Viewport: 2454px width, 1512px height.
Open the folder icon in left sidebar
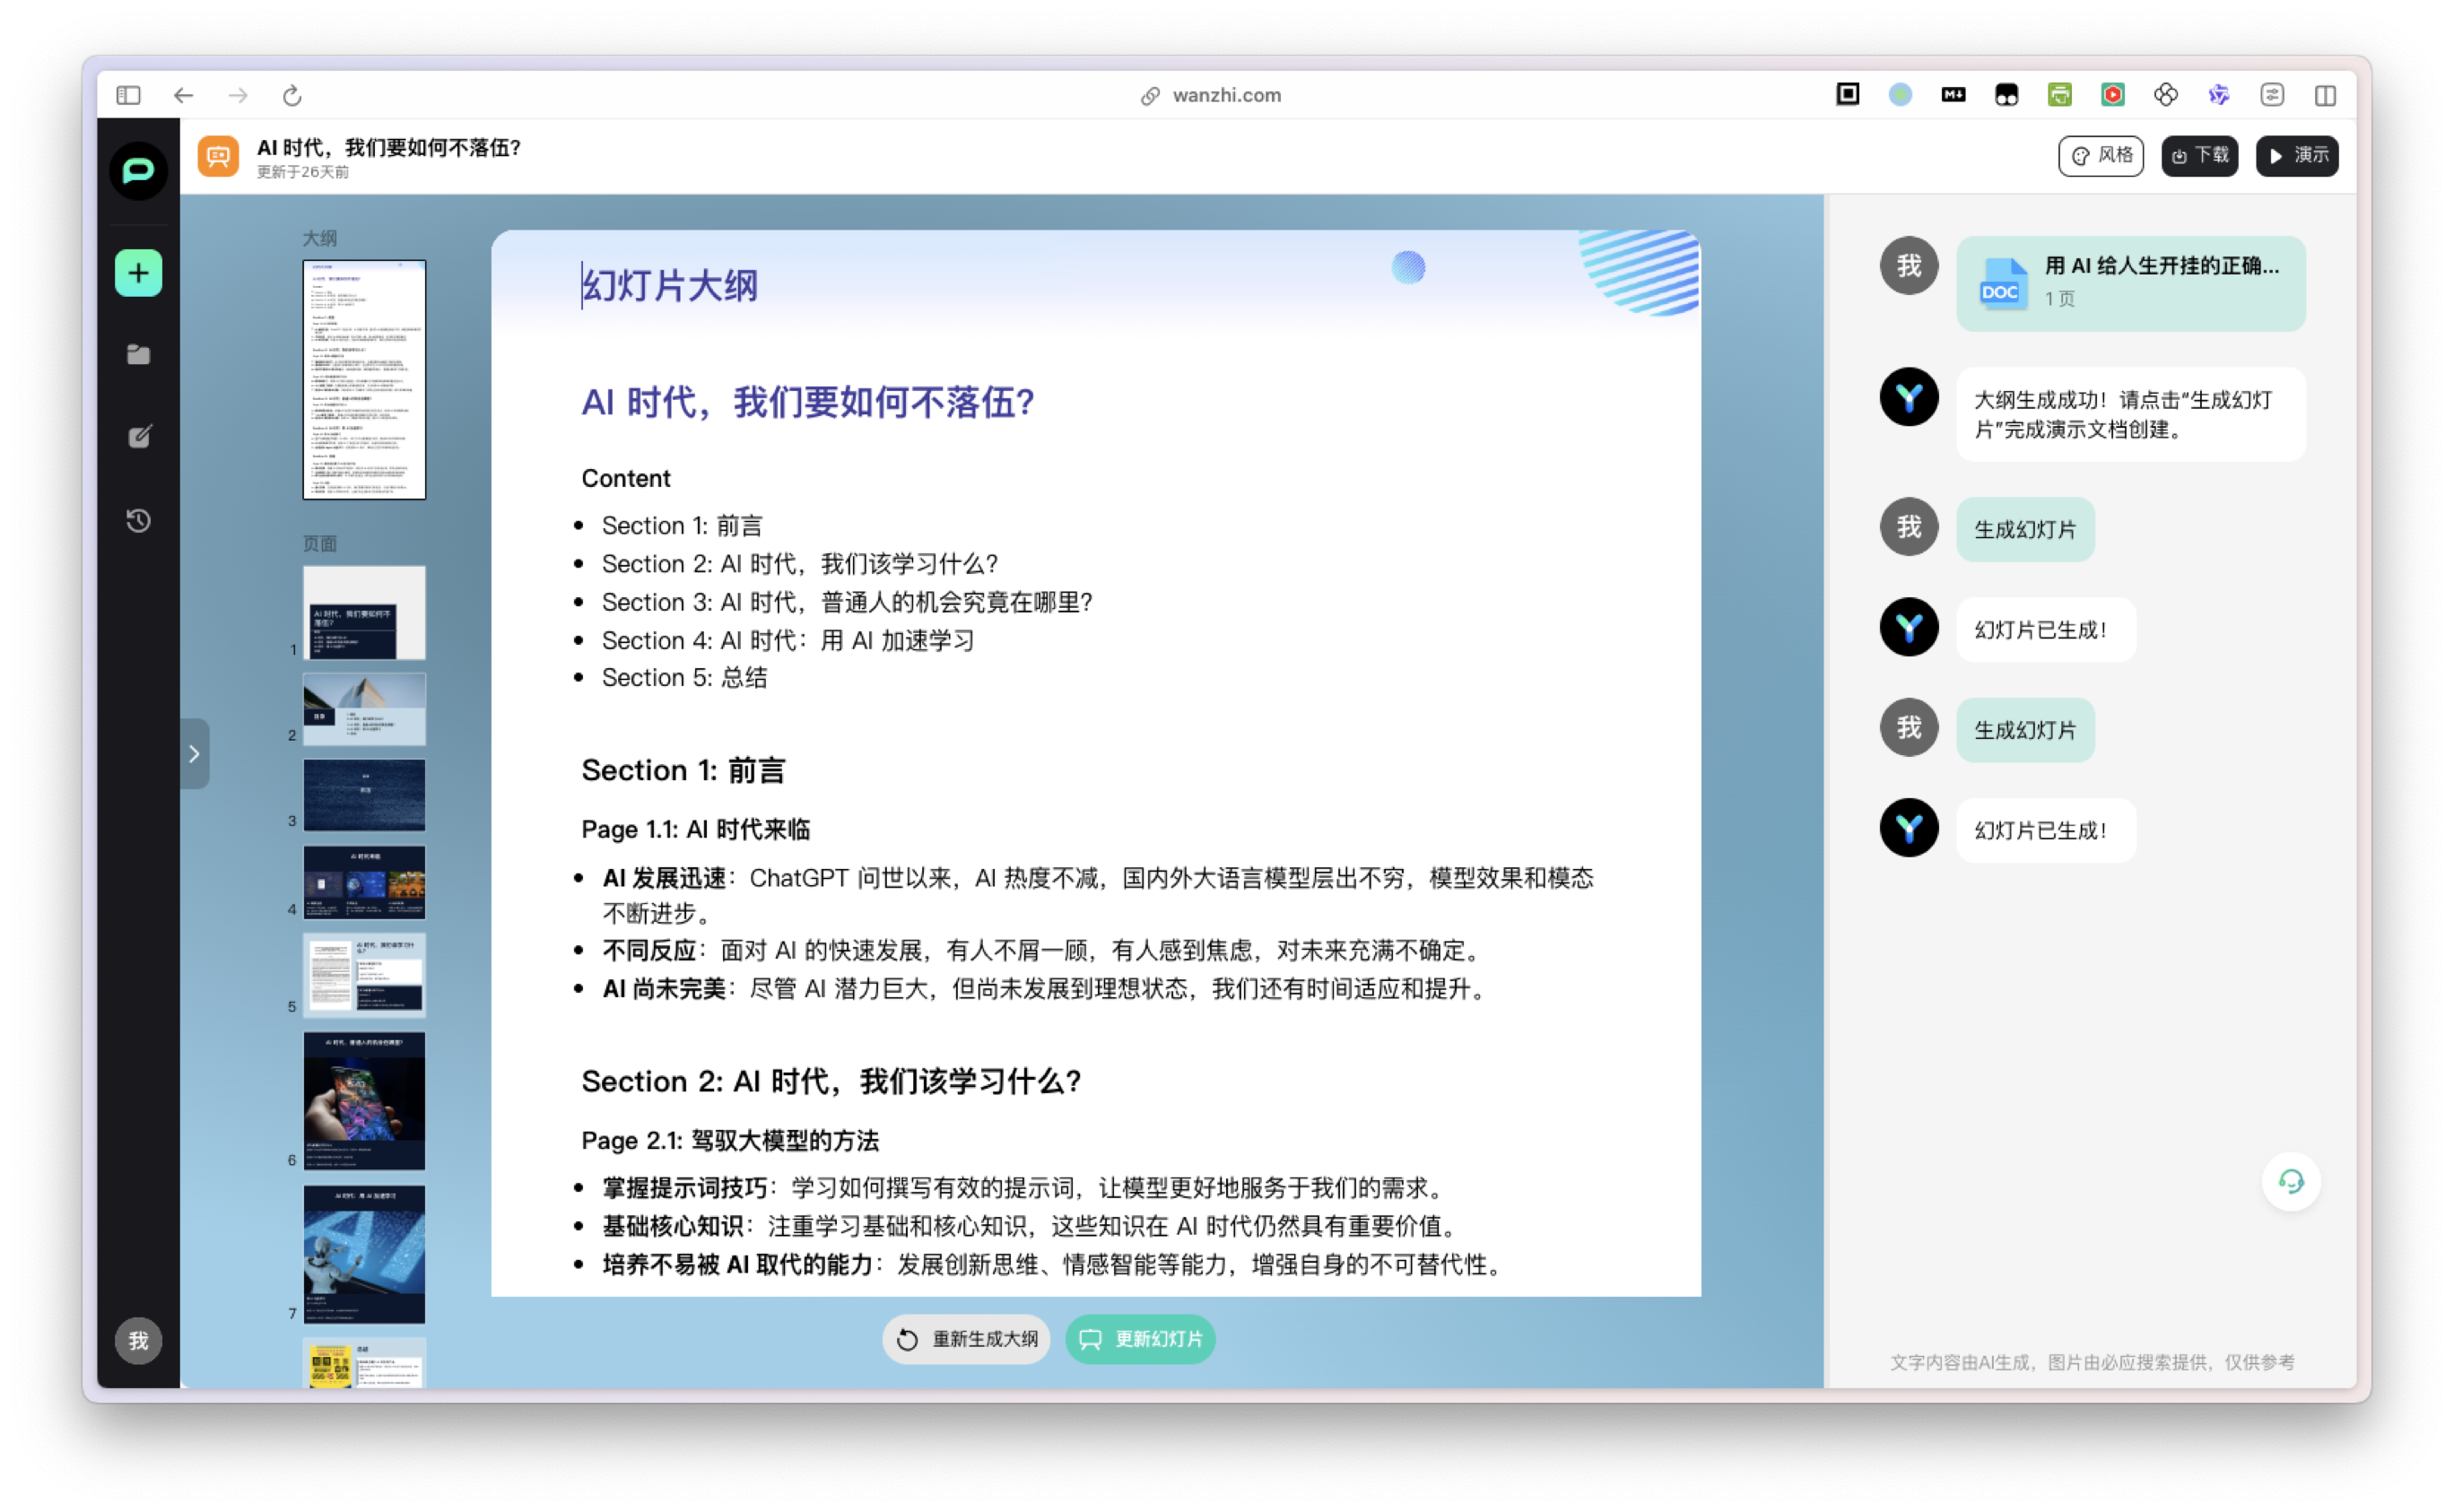tap(138, 355)
